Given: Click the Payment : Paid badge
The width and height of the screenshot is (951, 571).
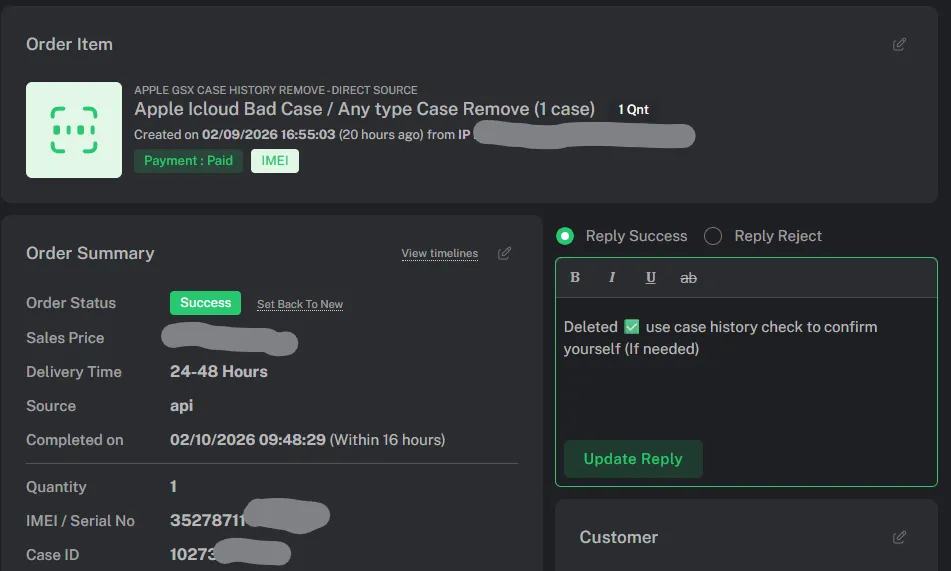Looking at the screenshot, I should pos(188,161).
